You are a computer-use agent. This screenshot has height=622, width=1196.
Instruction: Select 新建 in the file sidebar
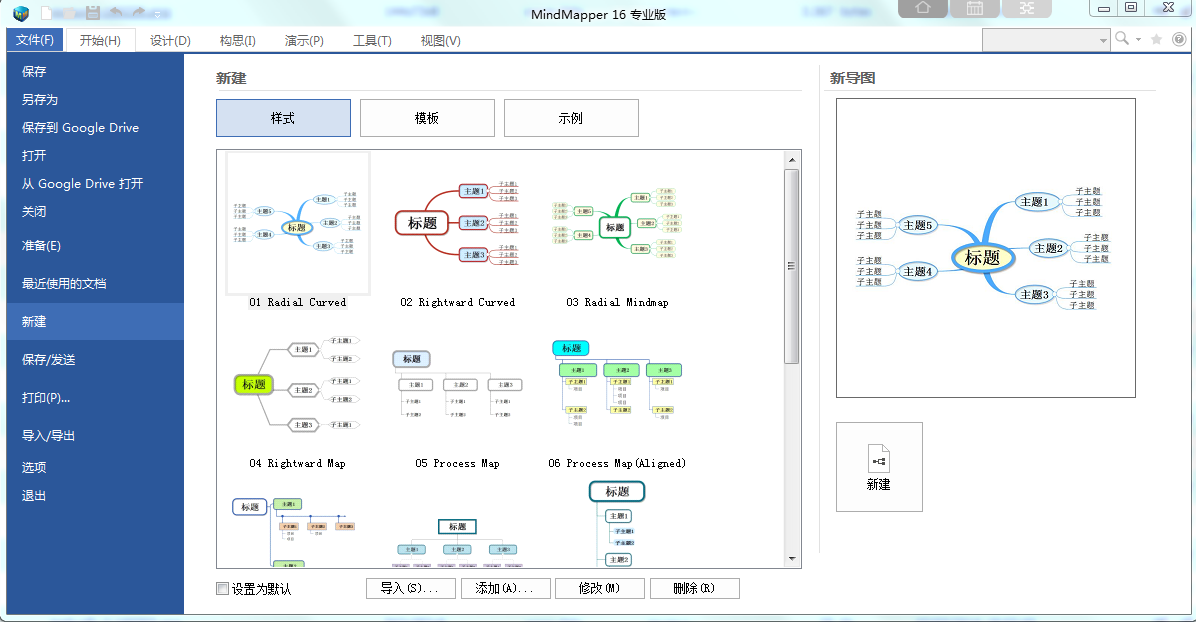pos(95,321)
